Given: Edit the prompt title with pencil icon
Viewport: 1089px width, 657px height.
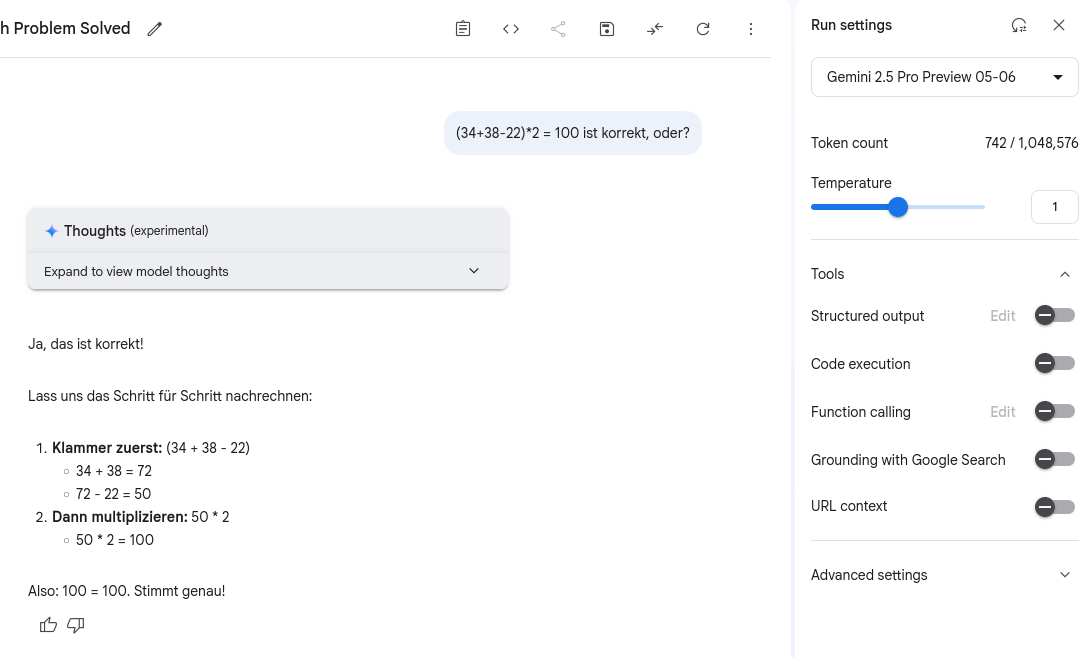Looking at the screenshot, I should (154, 28).
